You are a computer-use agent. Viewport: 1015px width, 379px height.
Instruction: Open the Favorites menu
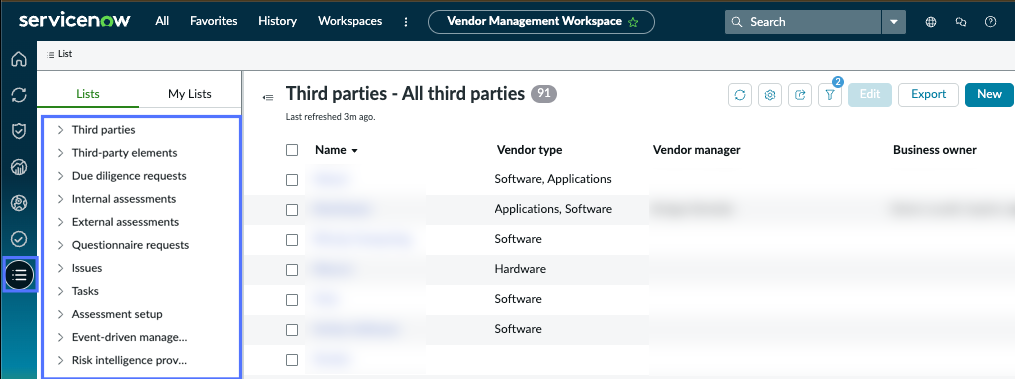[x=214, y=21]
